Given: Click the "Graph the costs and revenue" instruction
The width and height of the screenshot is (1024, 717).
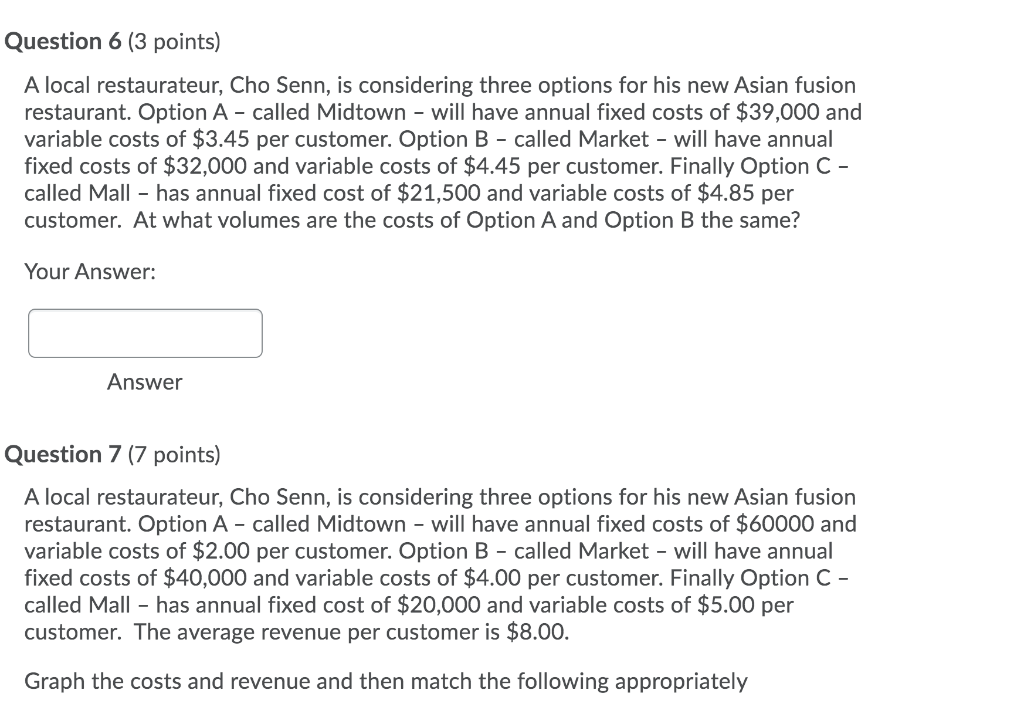Looking at the screenshot, I should click(385, 682).
